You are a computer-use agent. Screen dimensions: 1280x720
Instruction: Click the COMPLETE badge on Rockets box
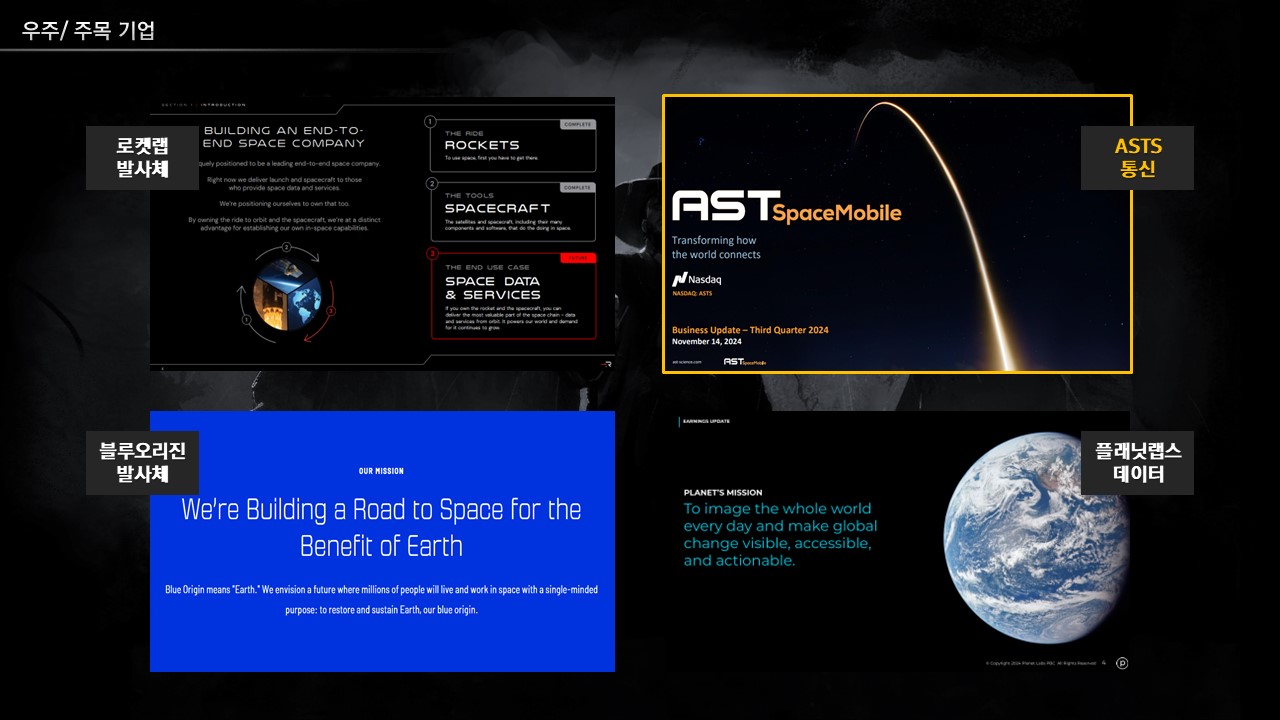(577, 125)
